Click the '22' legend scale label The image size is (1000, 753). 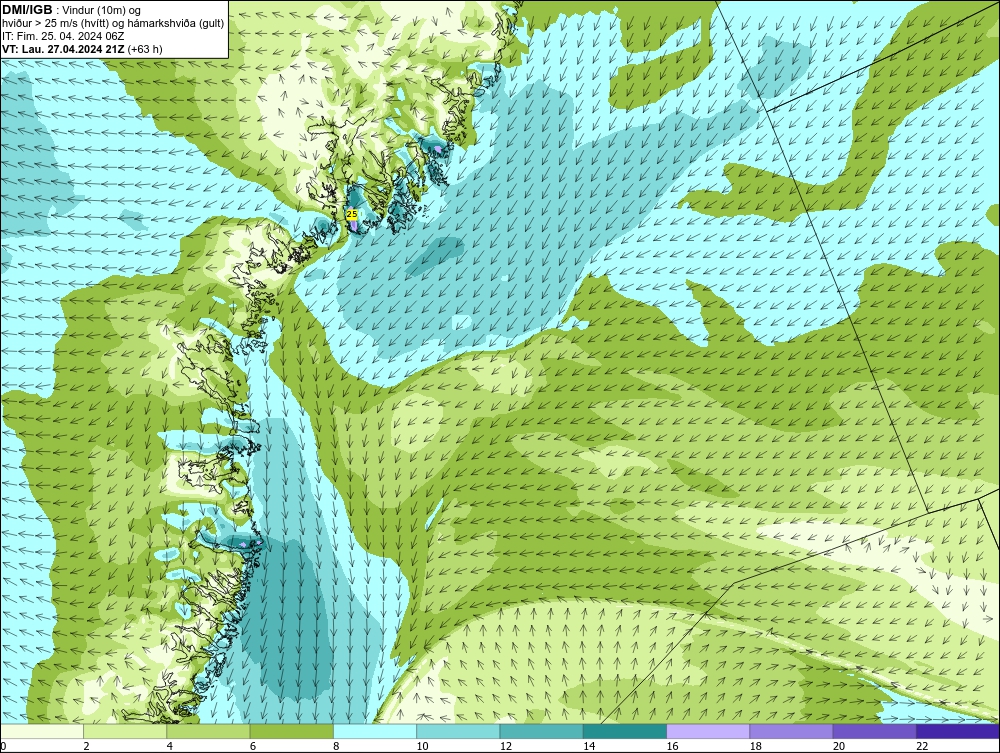922,747
